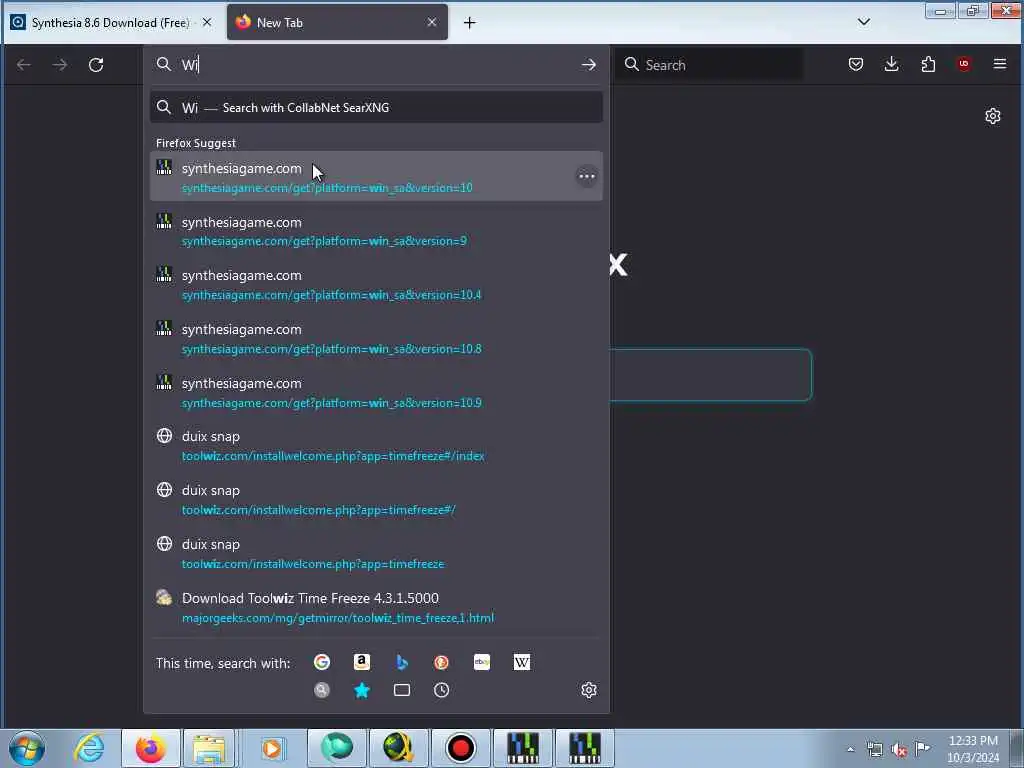Search bookmarks using the star icon
Viewport: 1024px width, 768px height.
pos(362,690)
